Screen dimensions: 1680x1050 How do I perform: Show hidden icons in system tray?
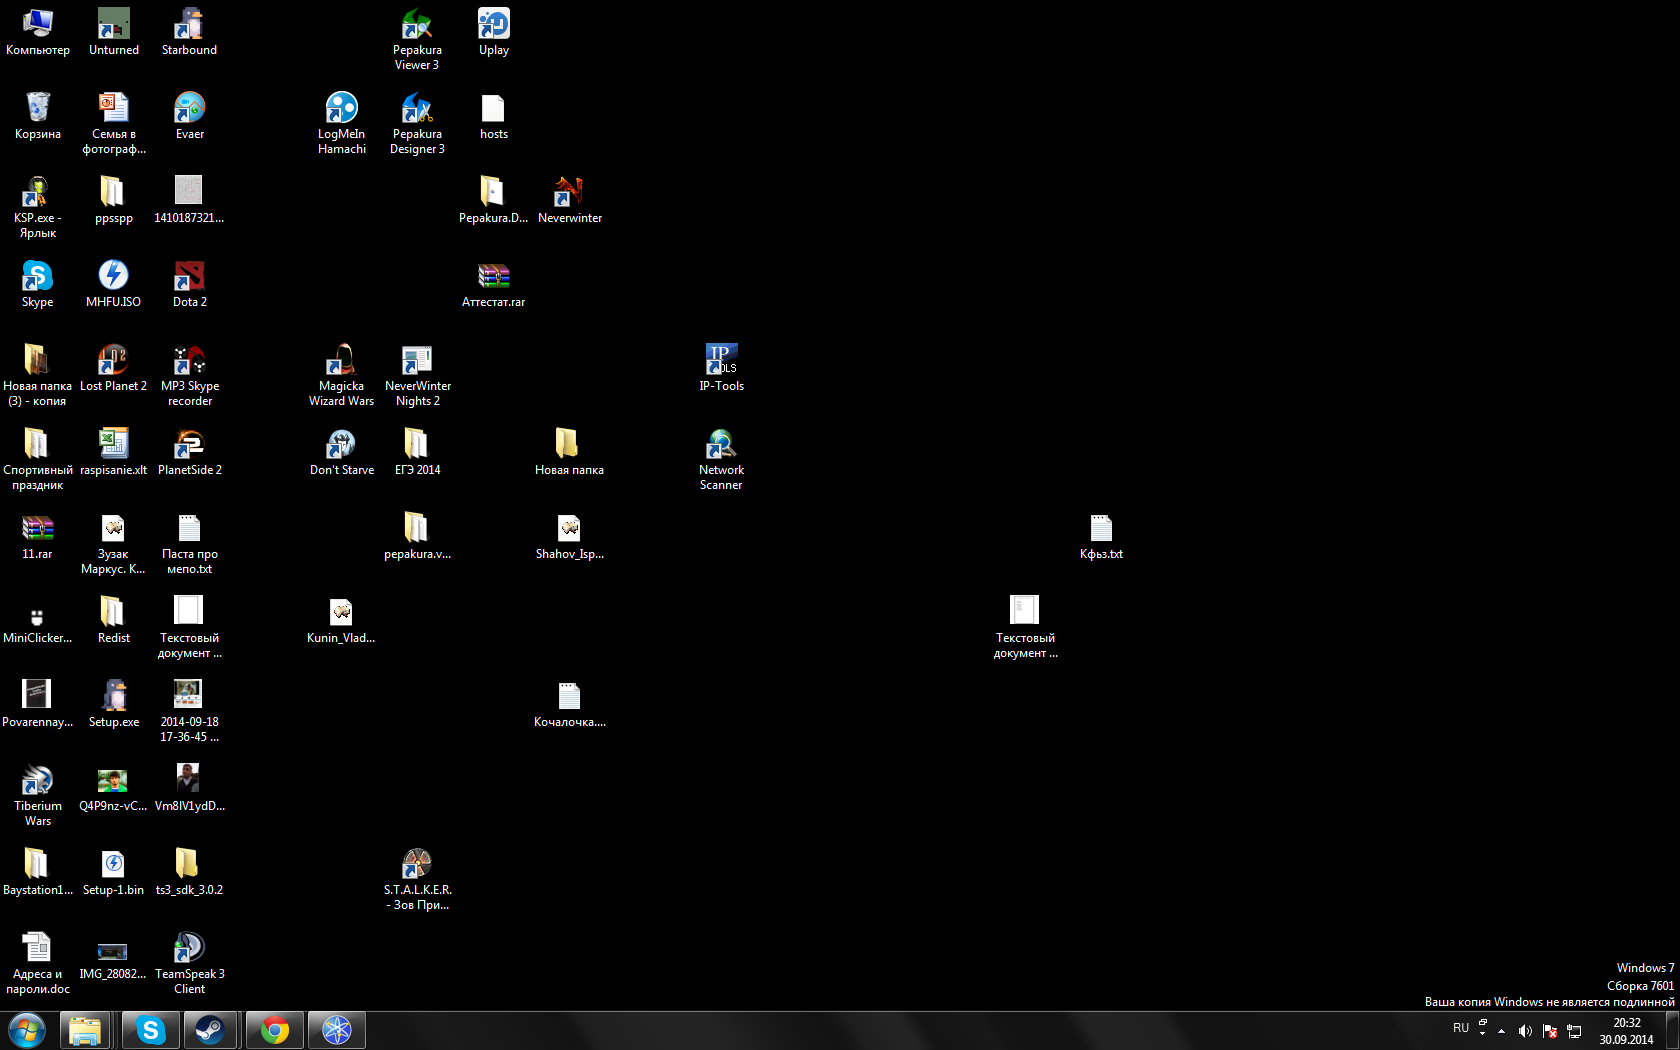pyautogui.click(x=1501, y=1031)
